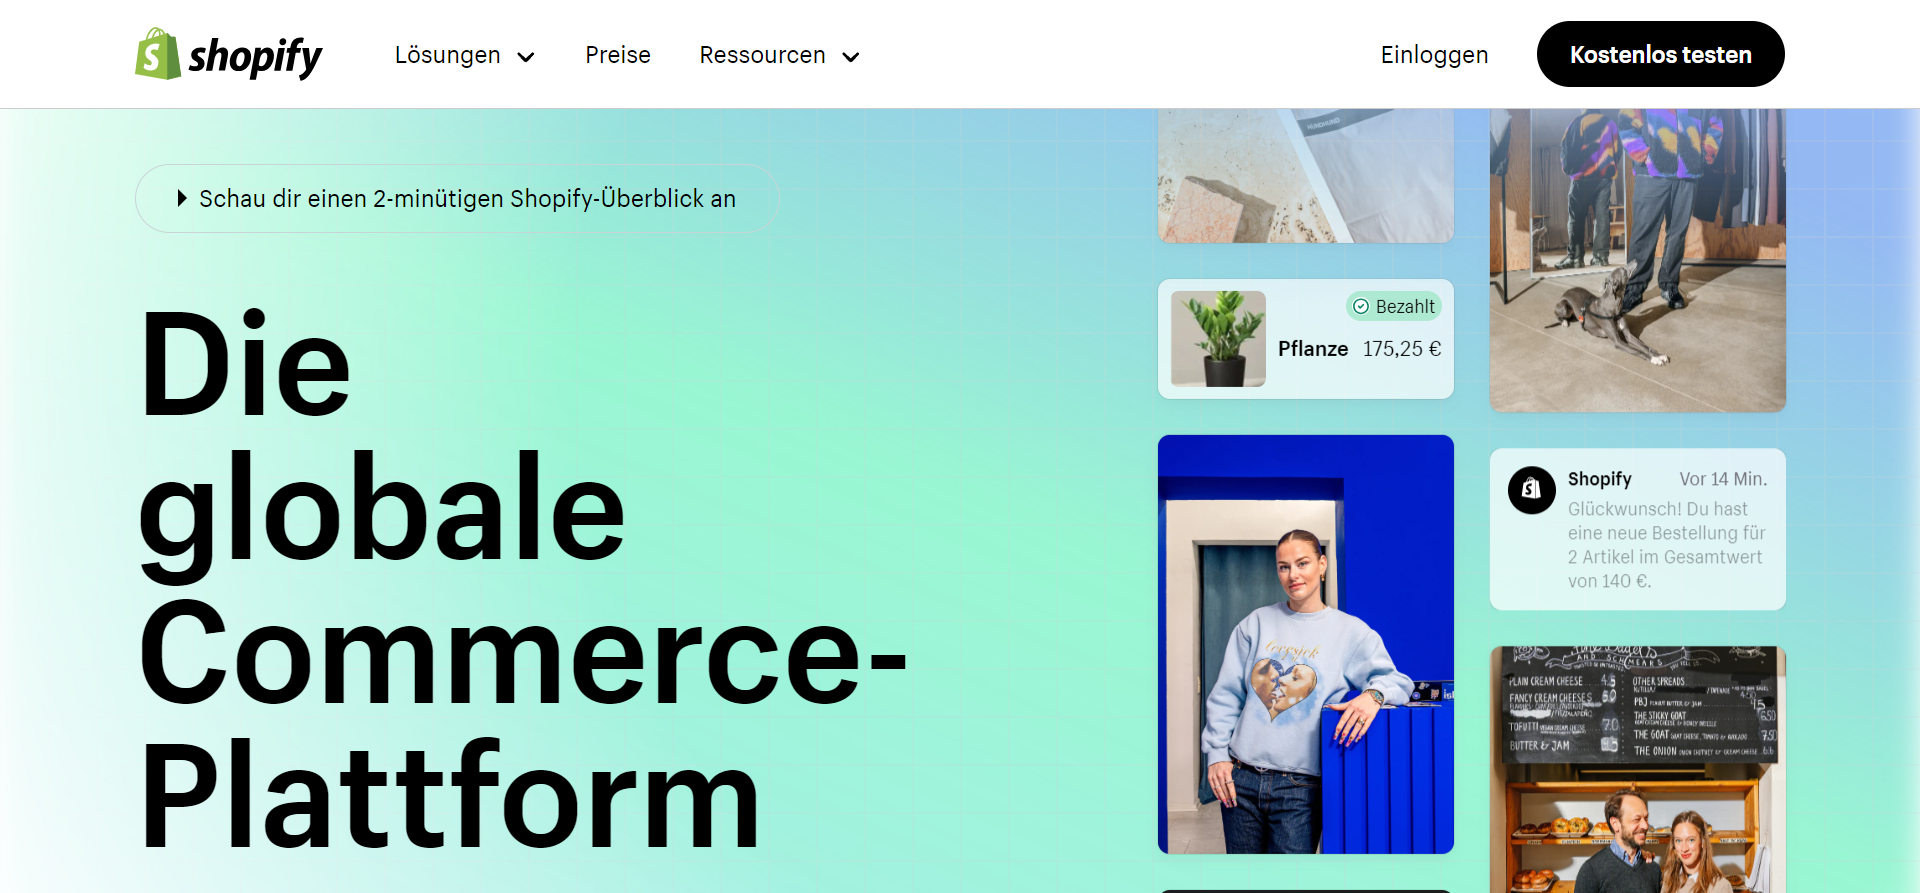Click the Bezahlt checkmark icon
The image size is (1920, 893).
tap(1361, 307)
